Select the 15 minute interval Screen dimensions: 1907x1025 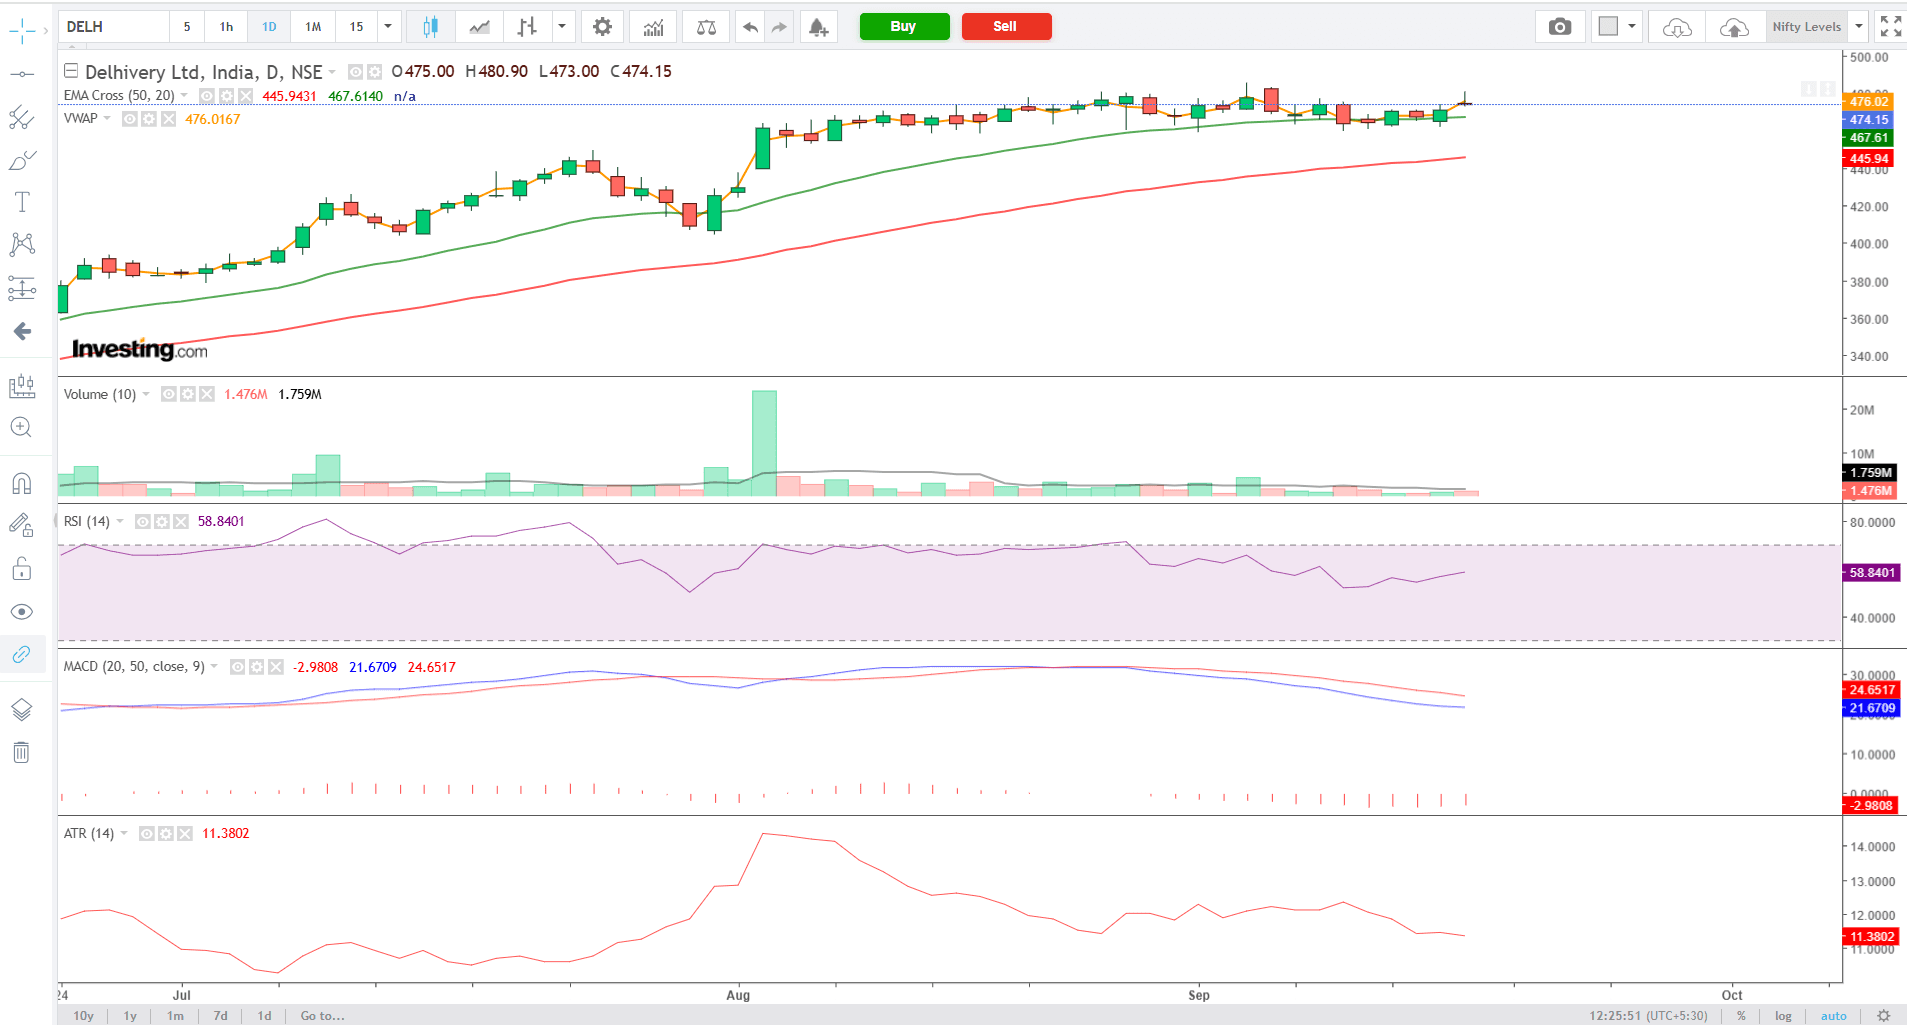[x=357, y=27]
